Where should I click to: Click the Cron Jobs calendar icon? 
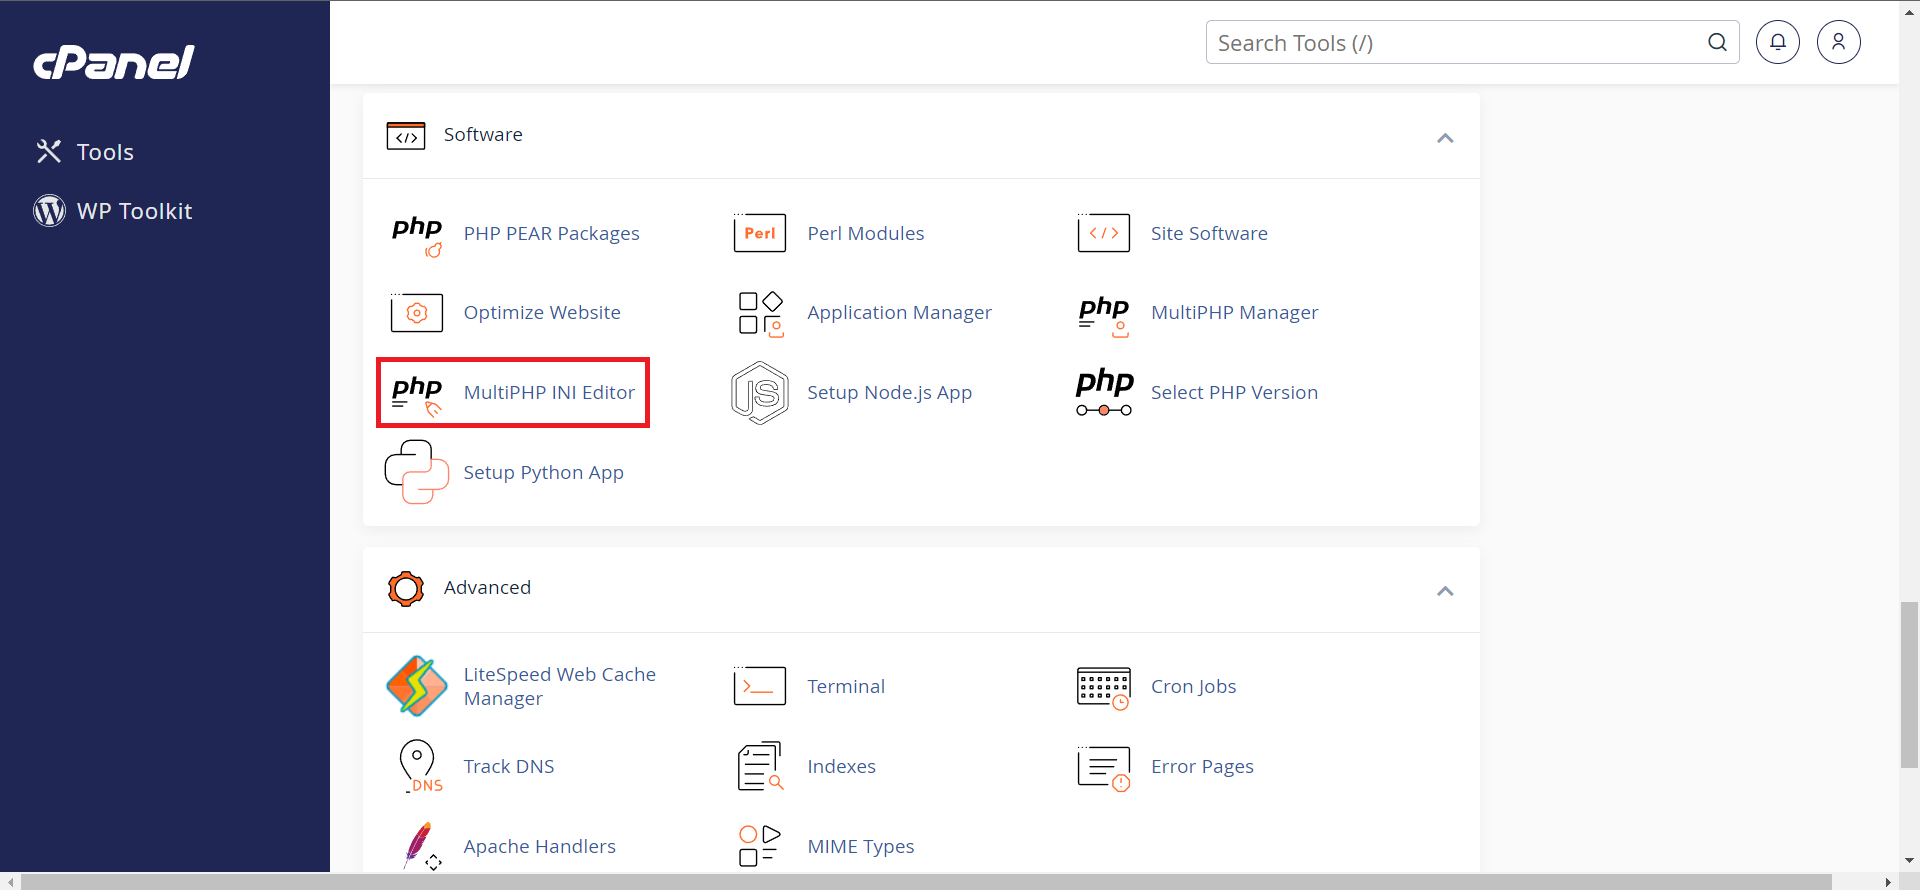click(x=1104, y=688)
